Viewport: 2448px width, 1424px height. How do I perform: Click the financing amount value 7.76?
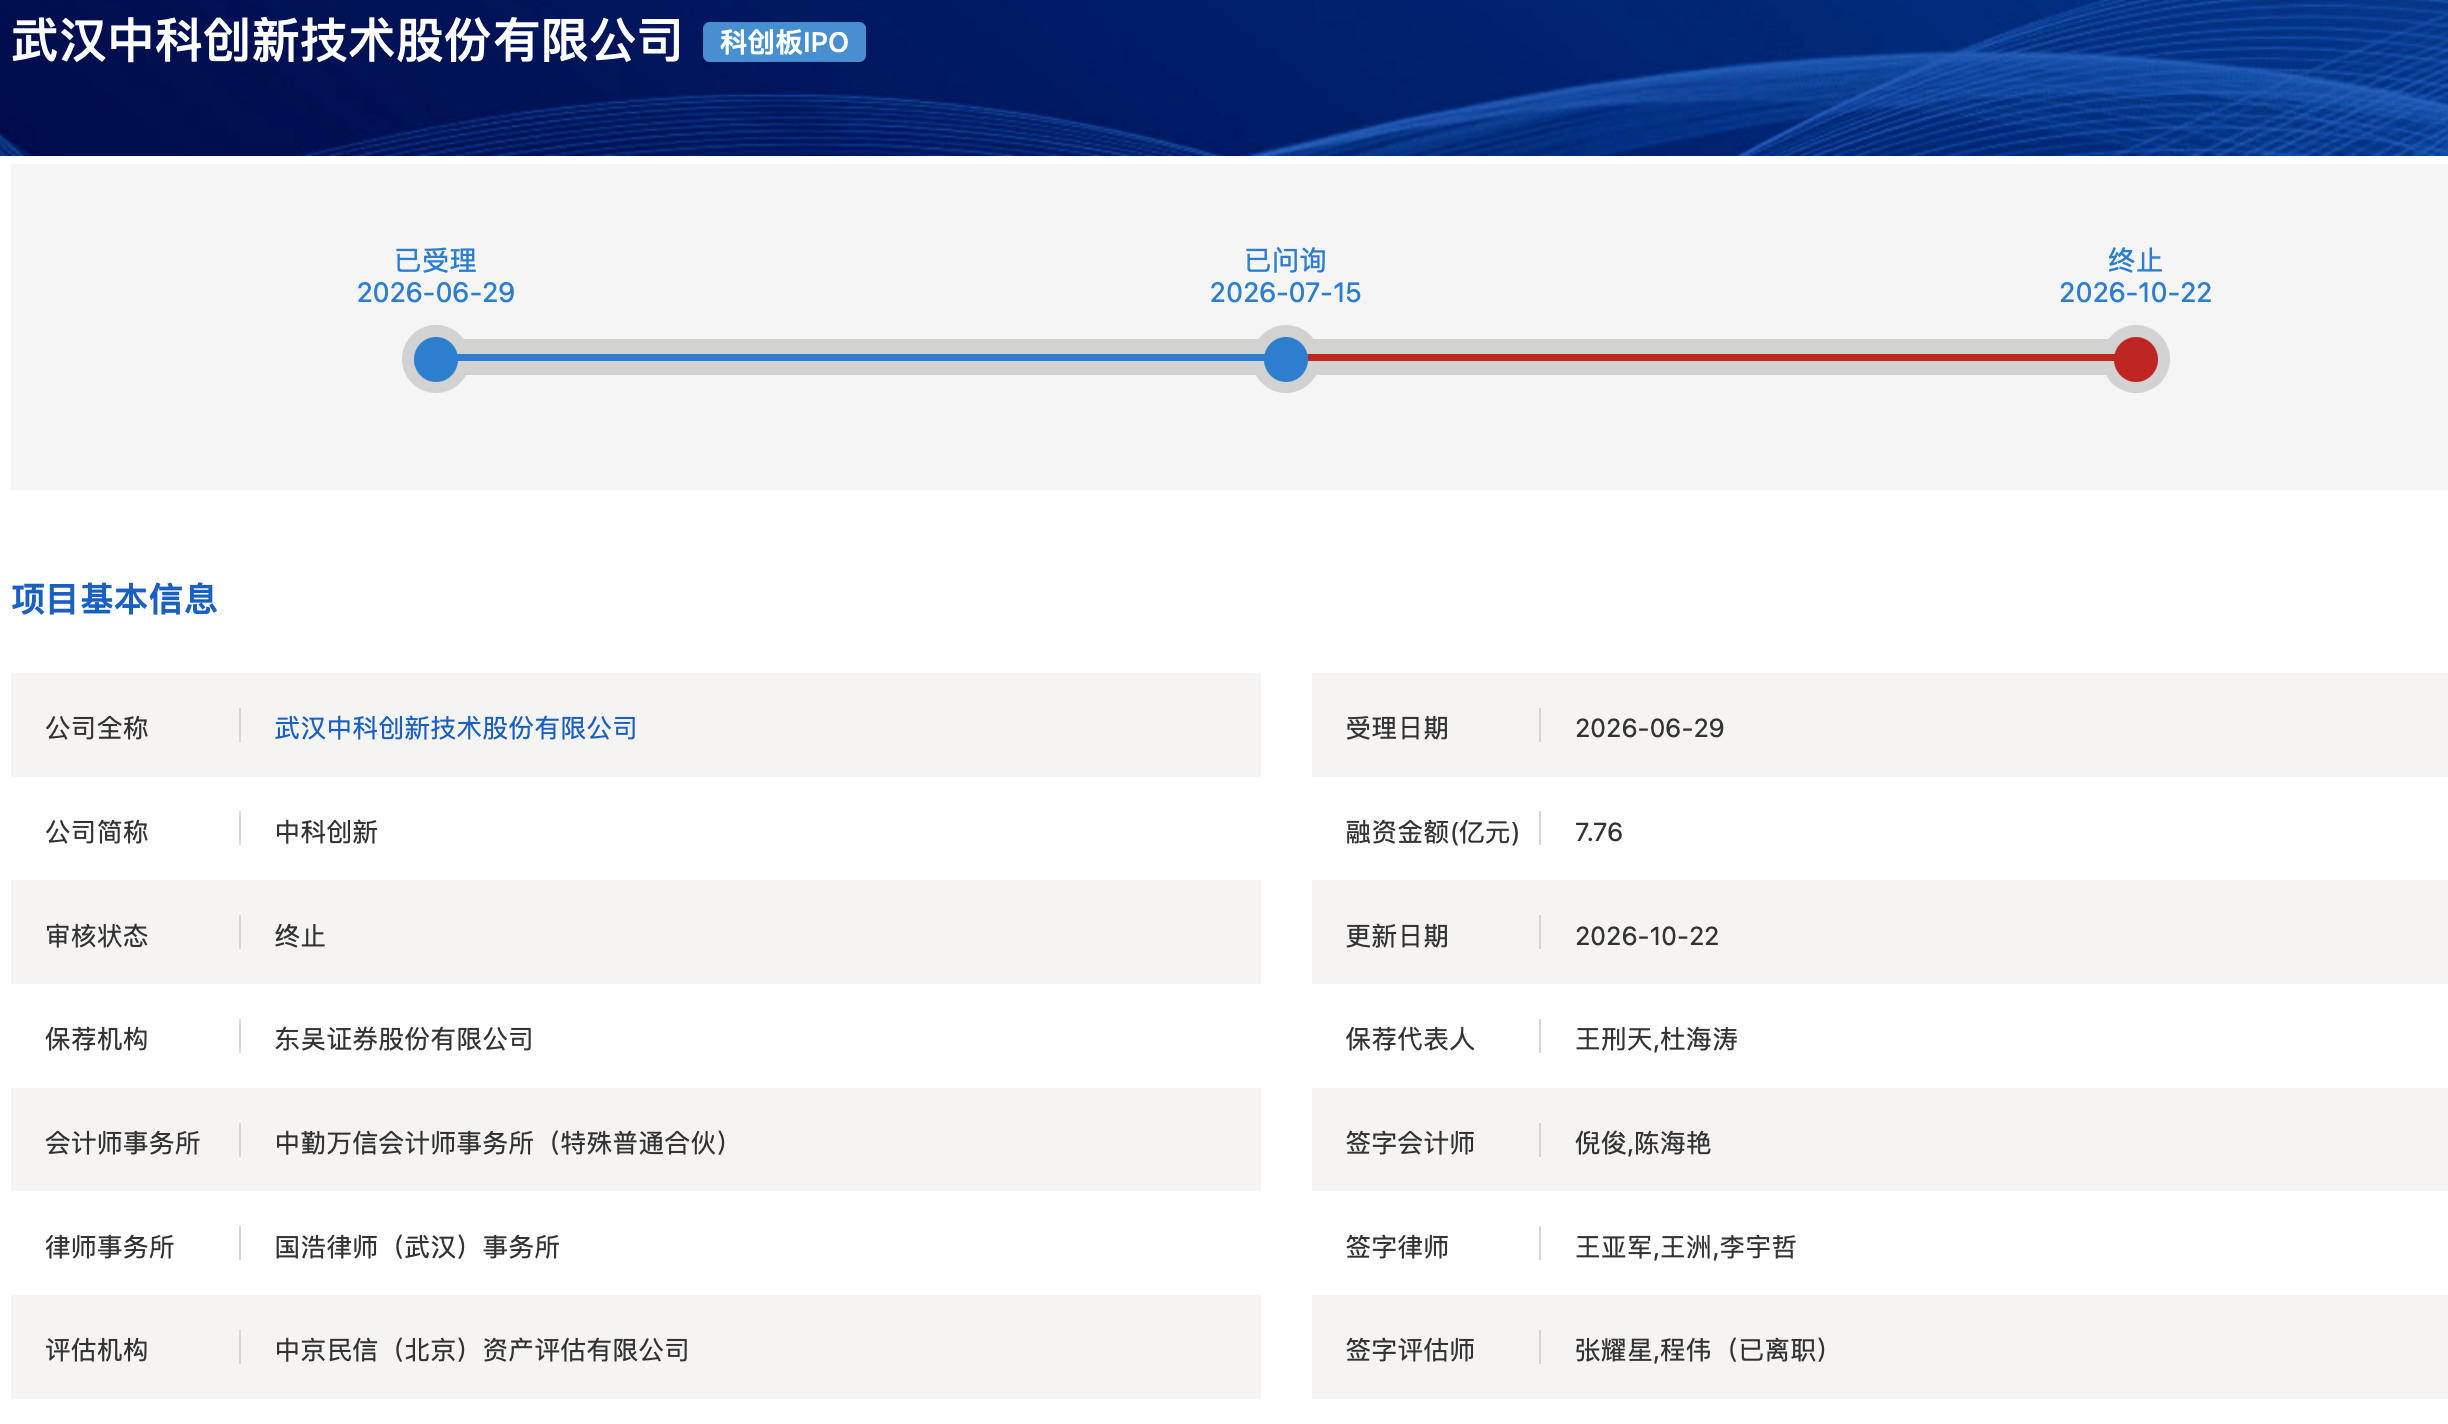point(1598,832)
